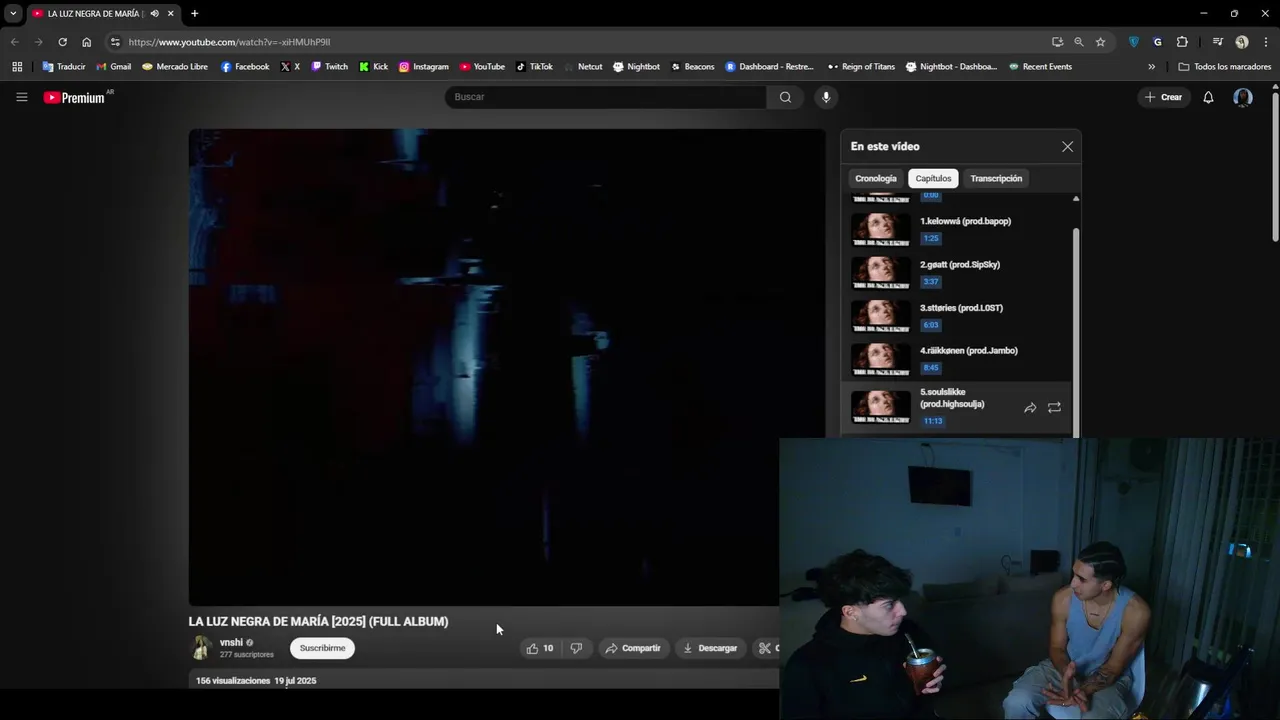Image resolution: width=1280 pixels, height=720 pixels.
Task: Open the Gmail bookmark
Action: 113,67
